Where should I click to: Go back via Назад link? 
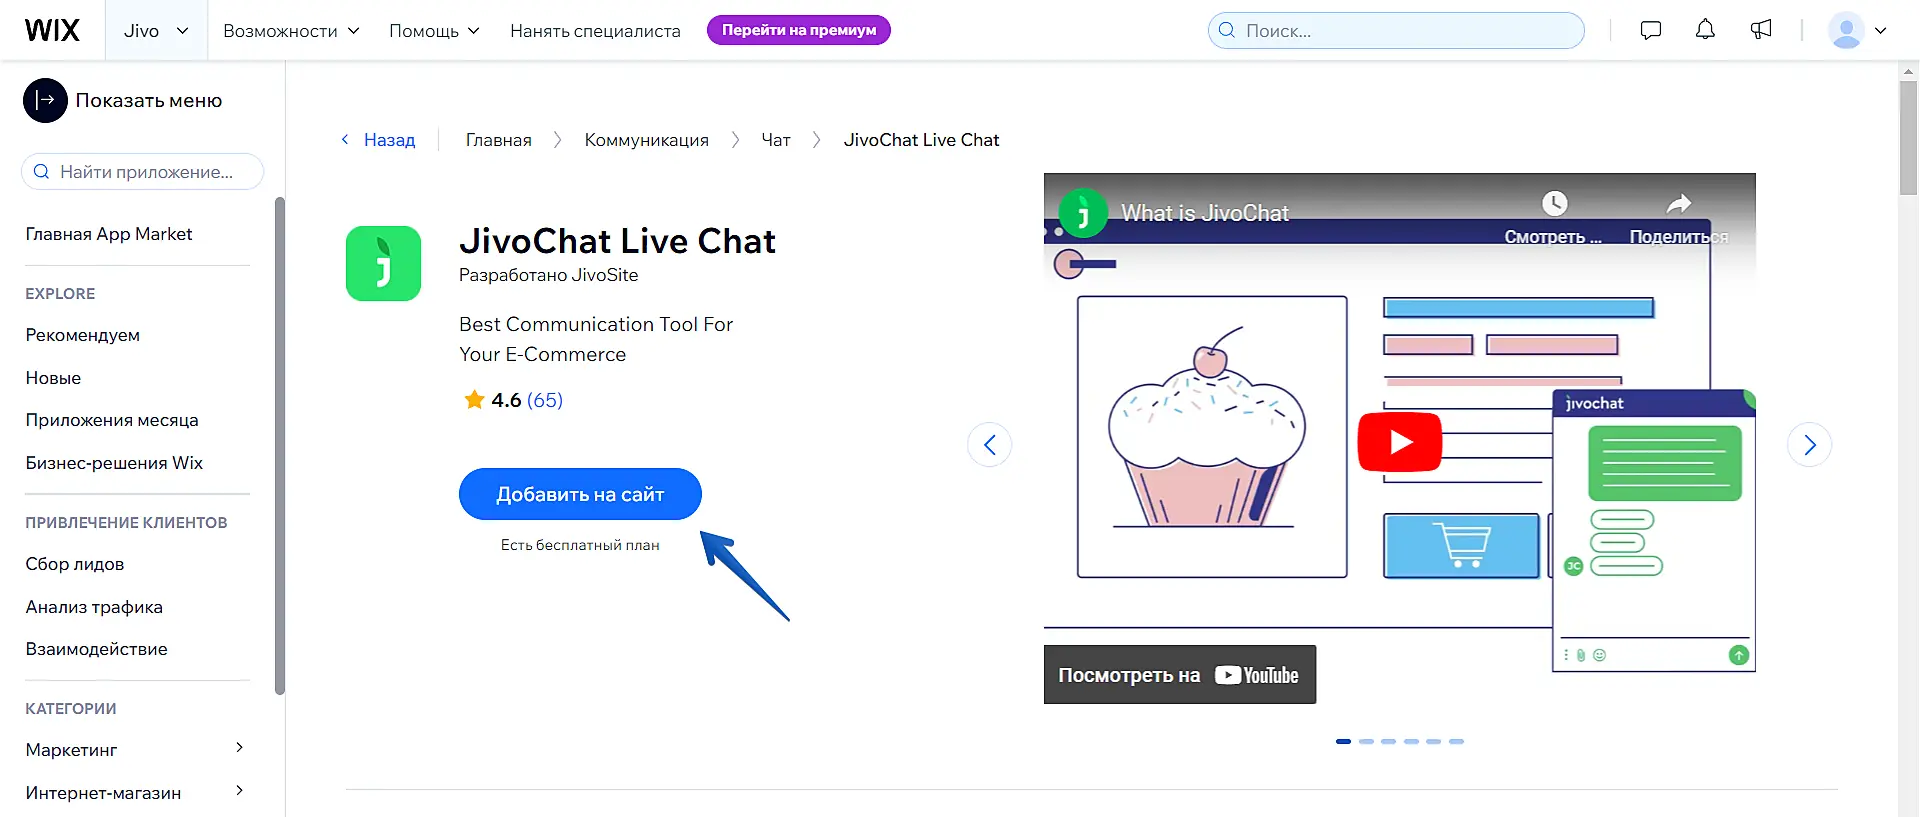379,140
